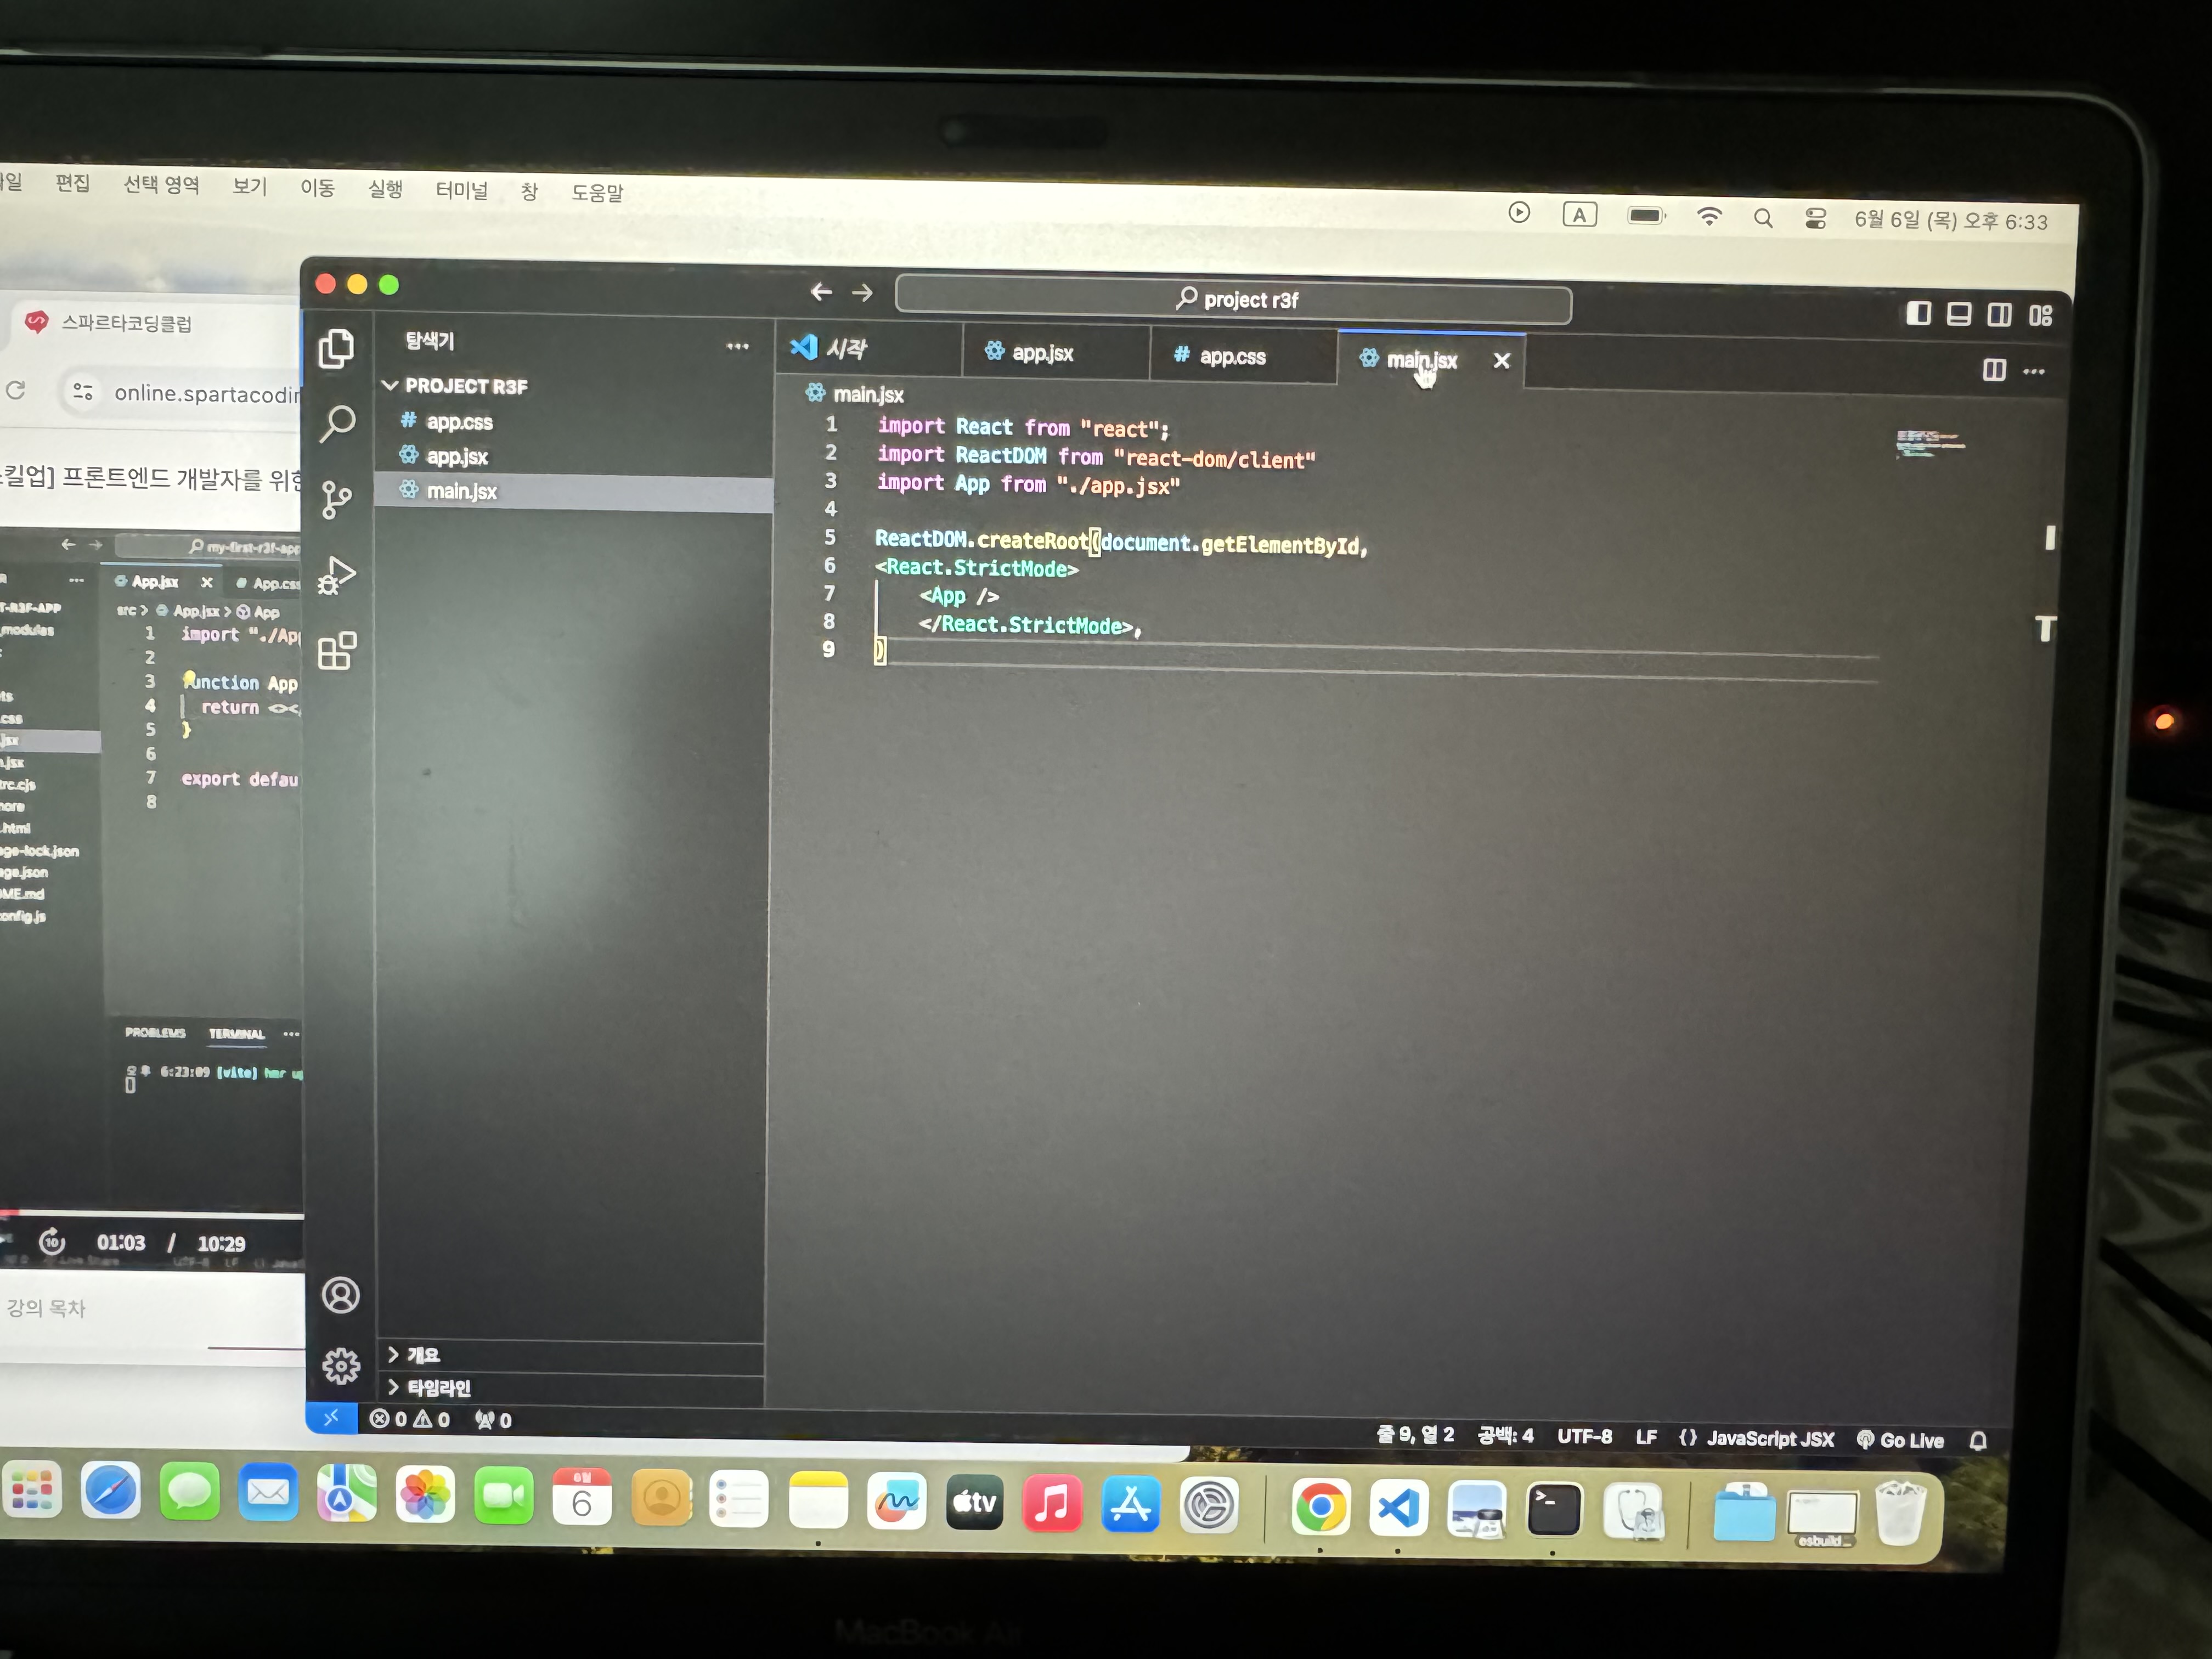Open Music from the Dock
Viewport: 2212px width, 1659px height.
(1052, 1503)
